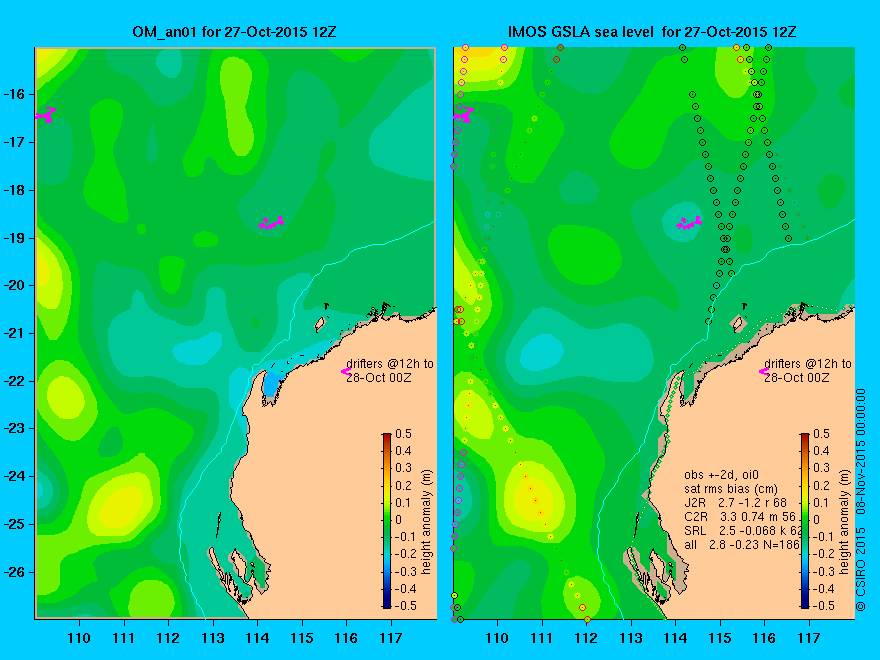Click the latitude label "-26"
The image size is (880, 660).
15,572
